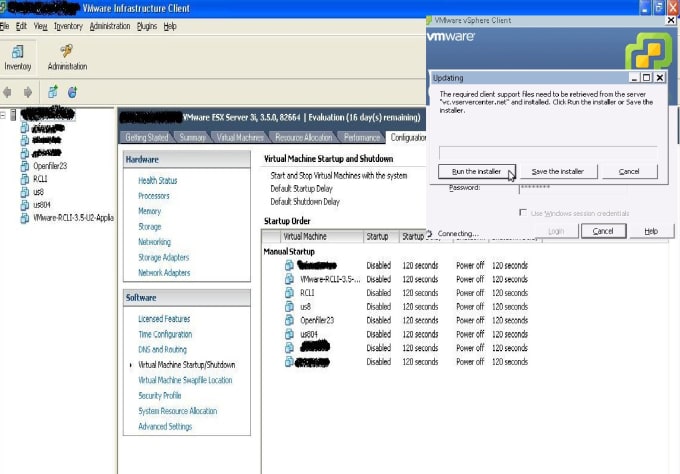680x474 pixels.
Task: Click VM icon in RCLI startup row
Action: [x=289, y=293]
